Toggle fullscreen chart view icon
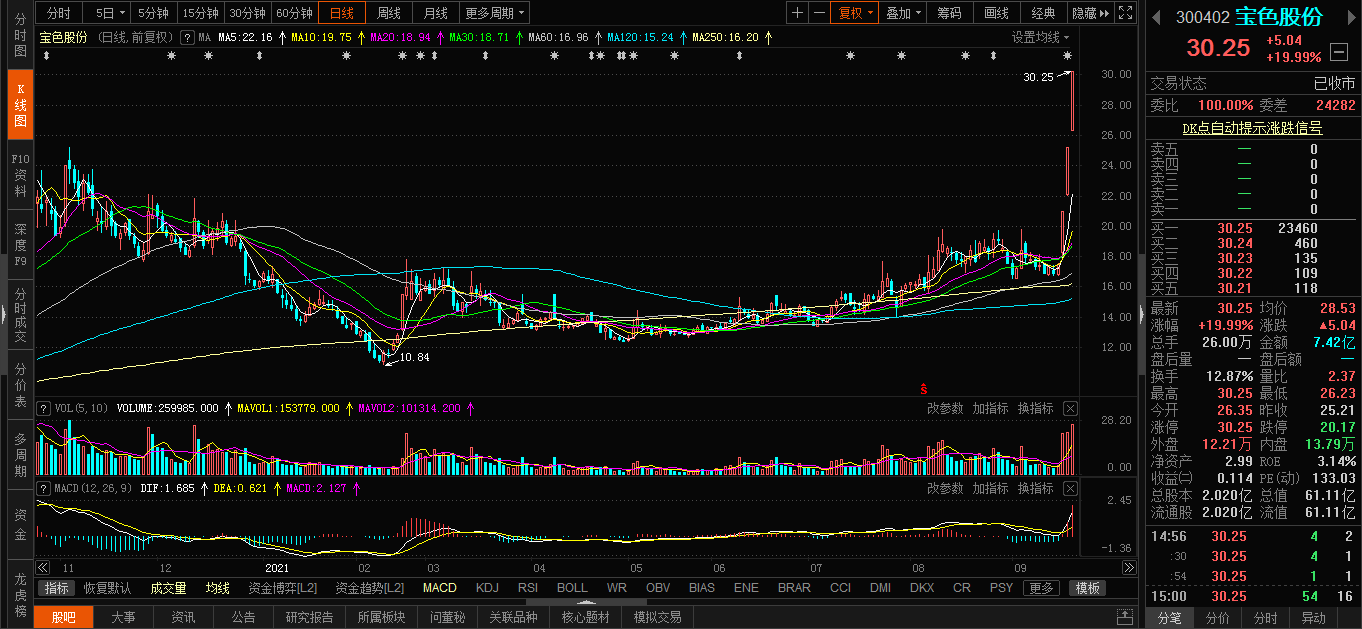The height and width of the screenshot is (629, 1362). [1126, 13]
